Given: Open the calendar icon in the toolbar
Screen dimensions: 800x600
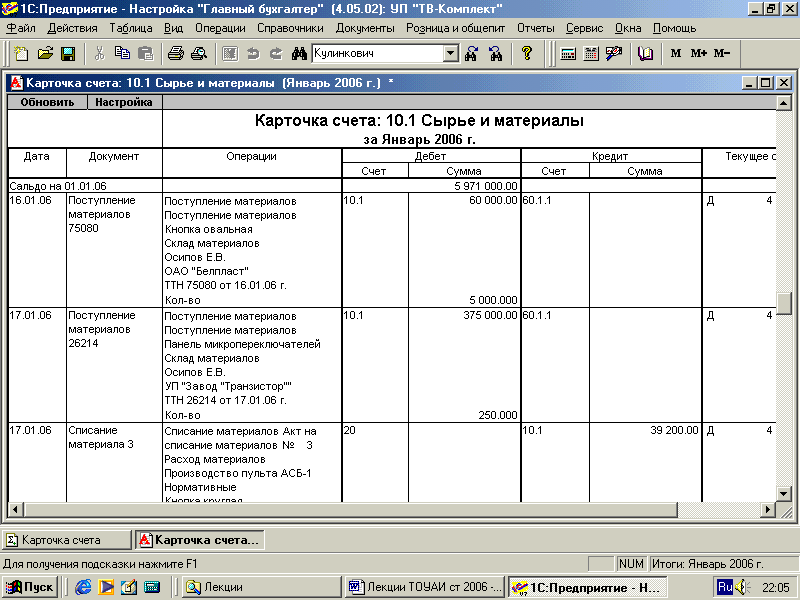Looking at the screenshot, I should (x=591, y=54).
